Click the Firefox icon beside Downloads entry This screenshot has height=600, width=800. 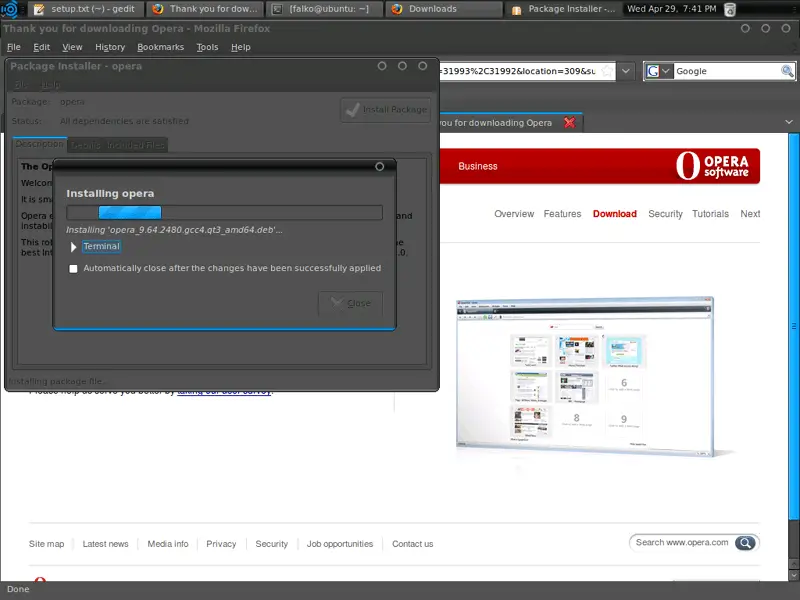coord(397,9)
